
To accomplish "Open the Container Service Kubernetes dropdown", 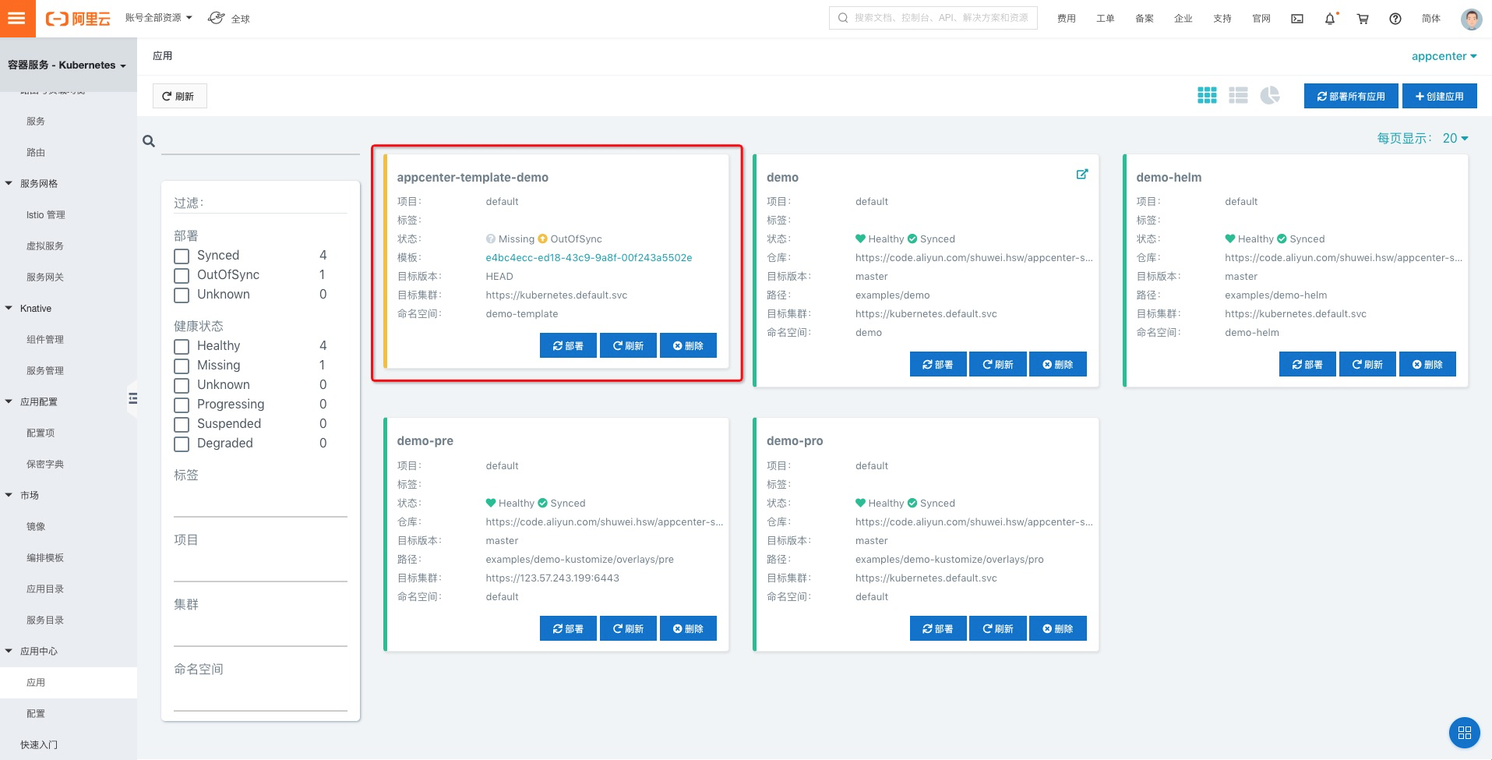I will pyautogui.click(x=67, y=65).
